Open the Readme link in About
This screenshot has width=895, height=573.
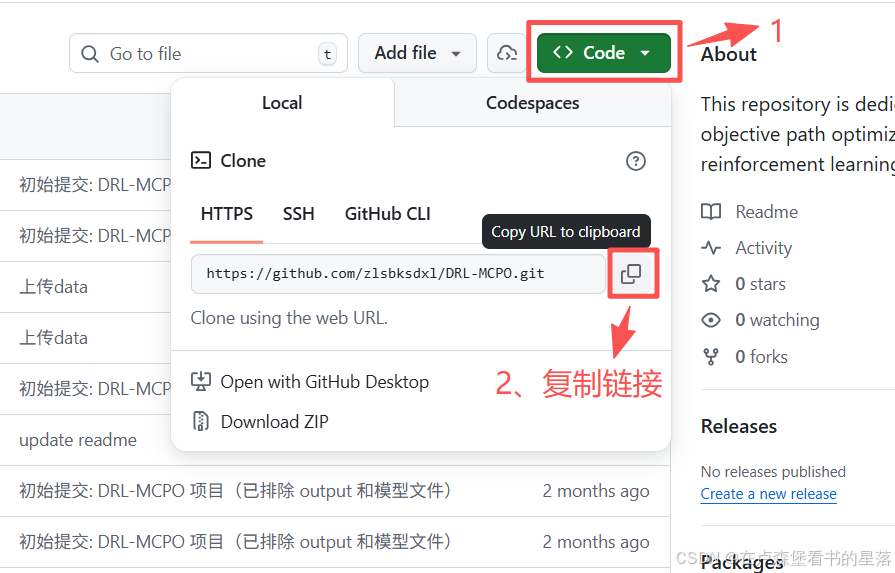767,212
